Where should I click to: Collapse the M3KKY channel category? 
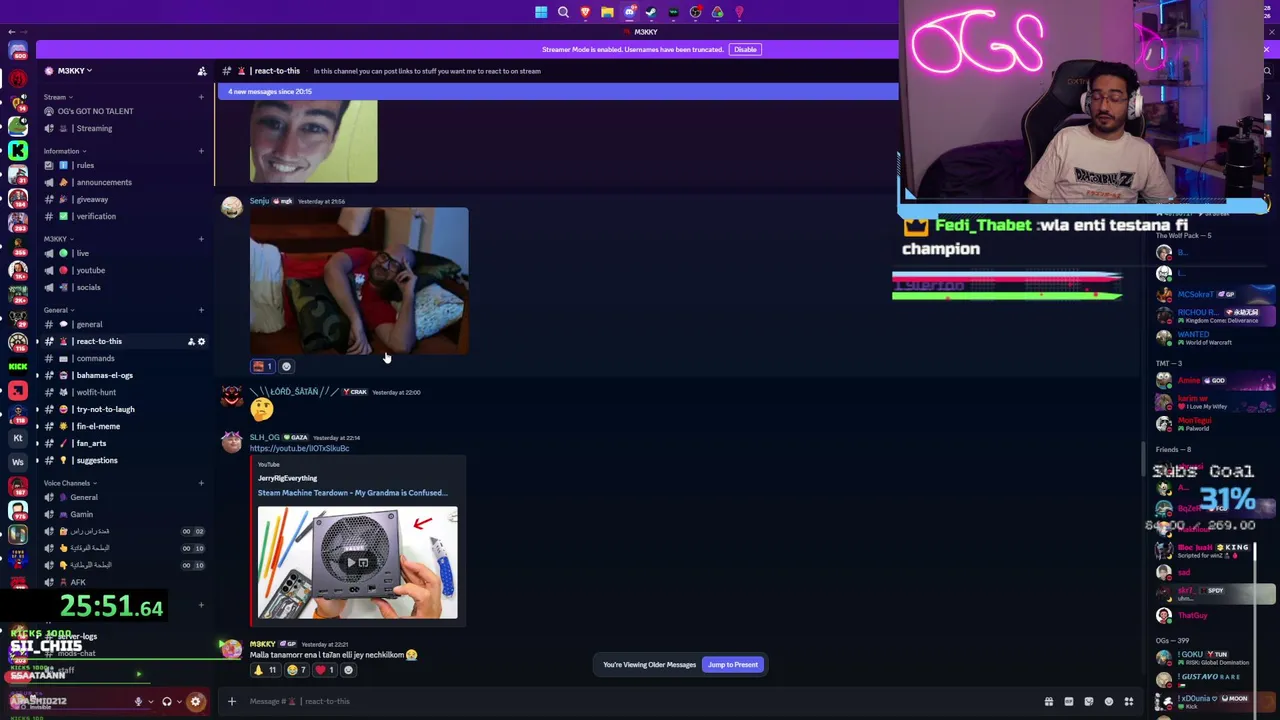click(58, 239)
